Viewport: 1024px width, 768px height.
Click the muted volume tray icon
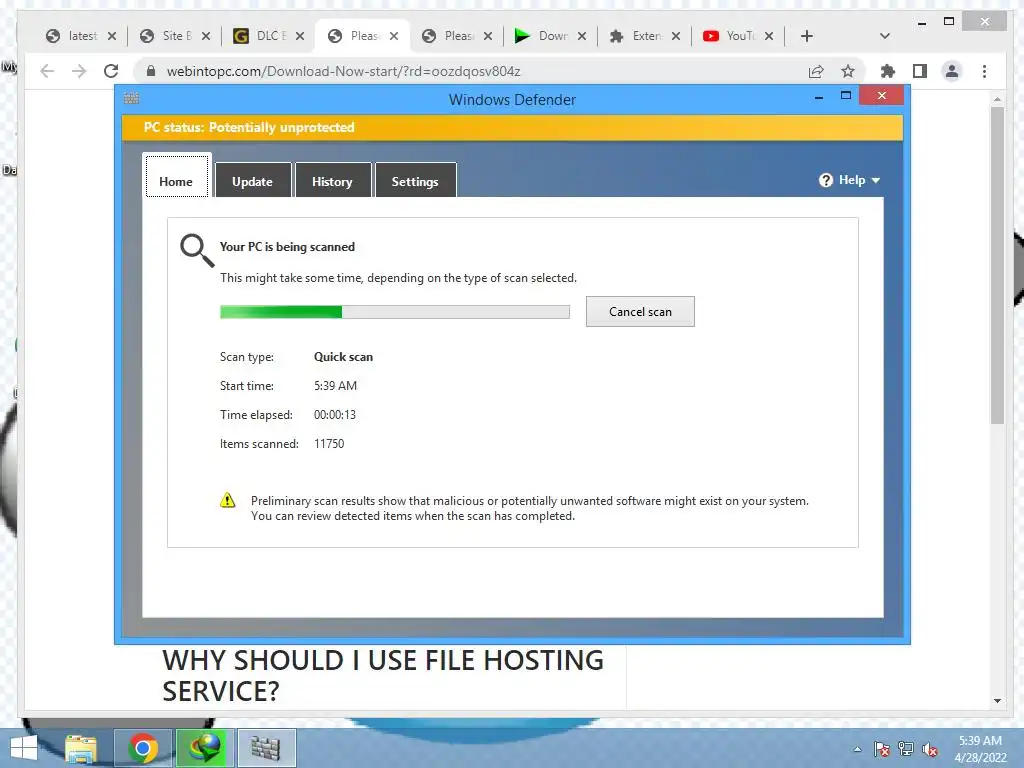tap(930, 750)
